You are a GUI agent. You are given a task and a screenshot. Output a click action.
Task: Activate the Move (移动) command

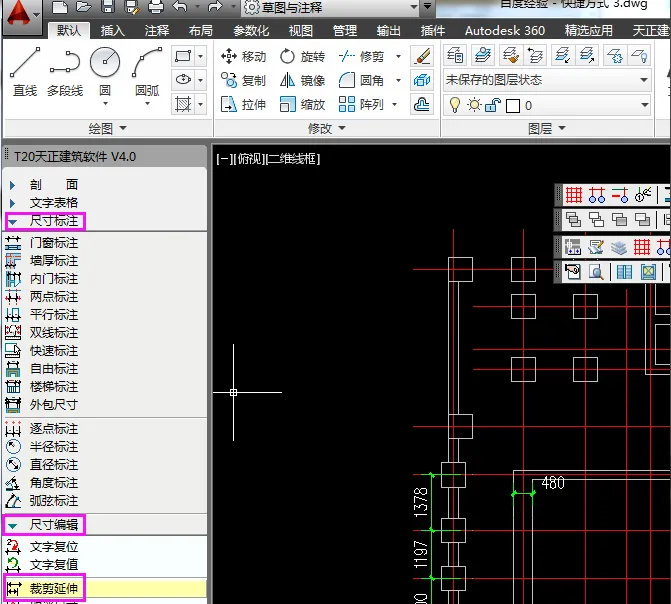point(243,56)
